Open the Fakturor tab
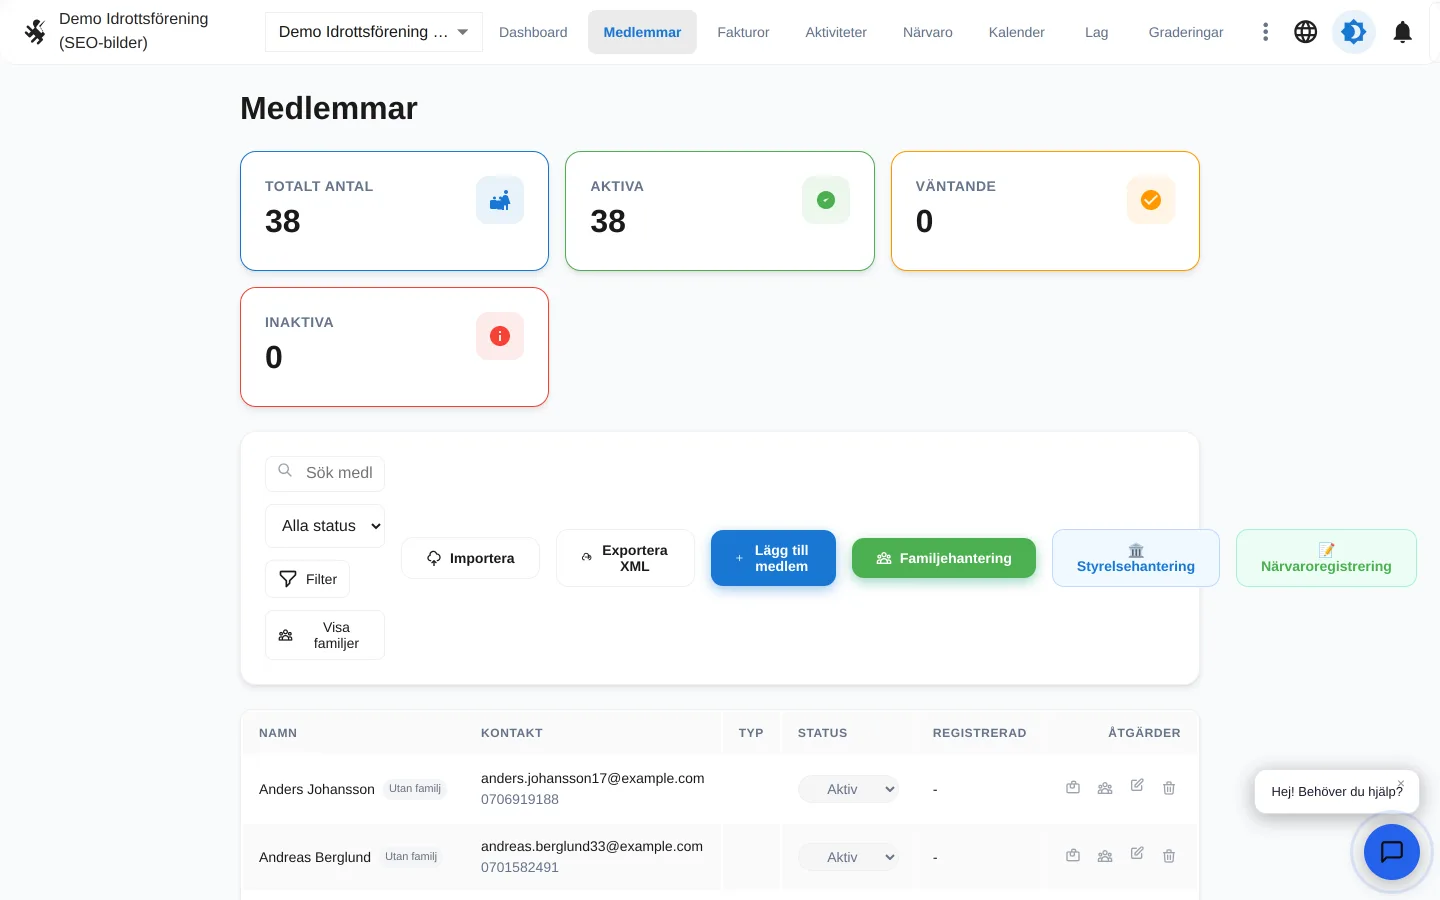This screenshot has width=1440, height=900. pos(743,32)
